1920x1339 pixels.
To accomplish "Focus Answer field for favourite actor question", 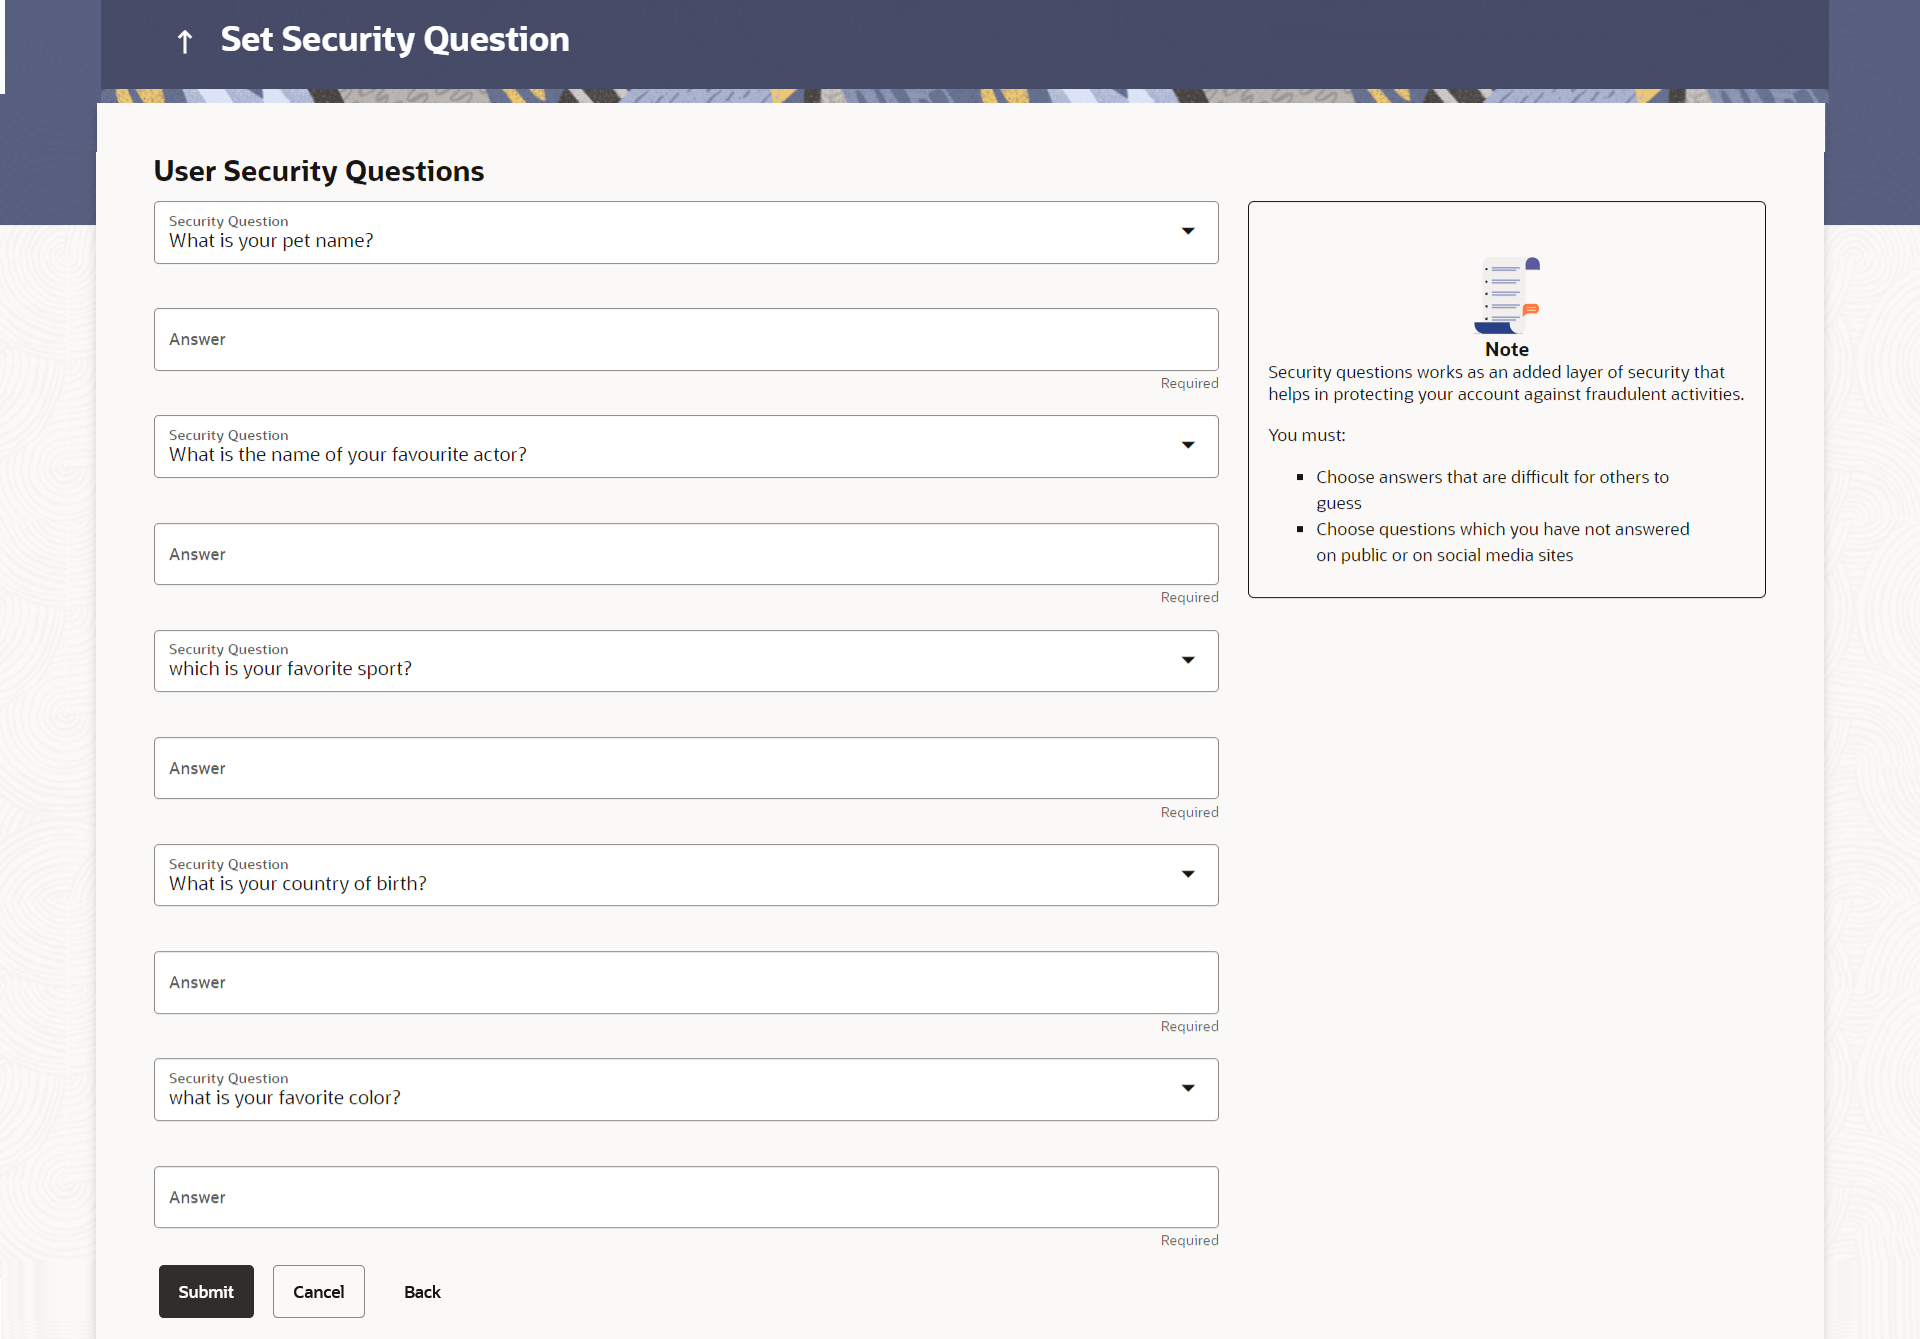I will point(685,554).
